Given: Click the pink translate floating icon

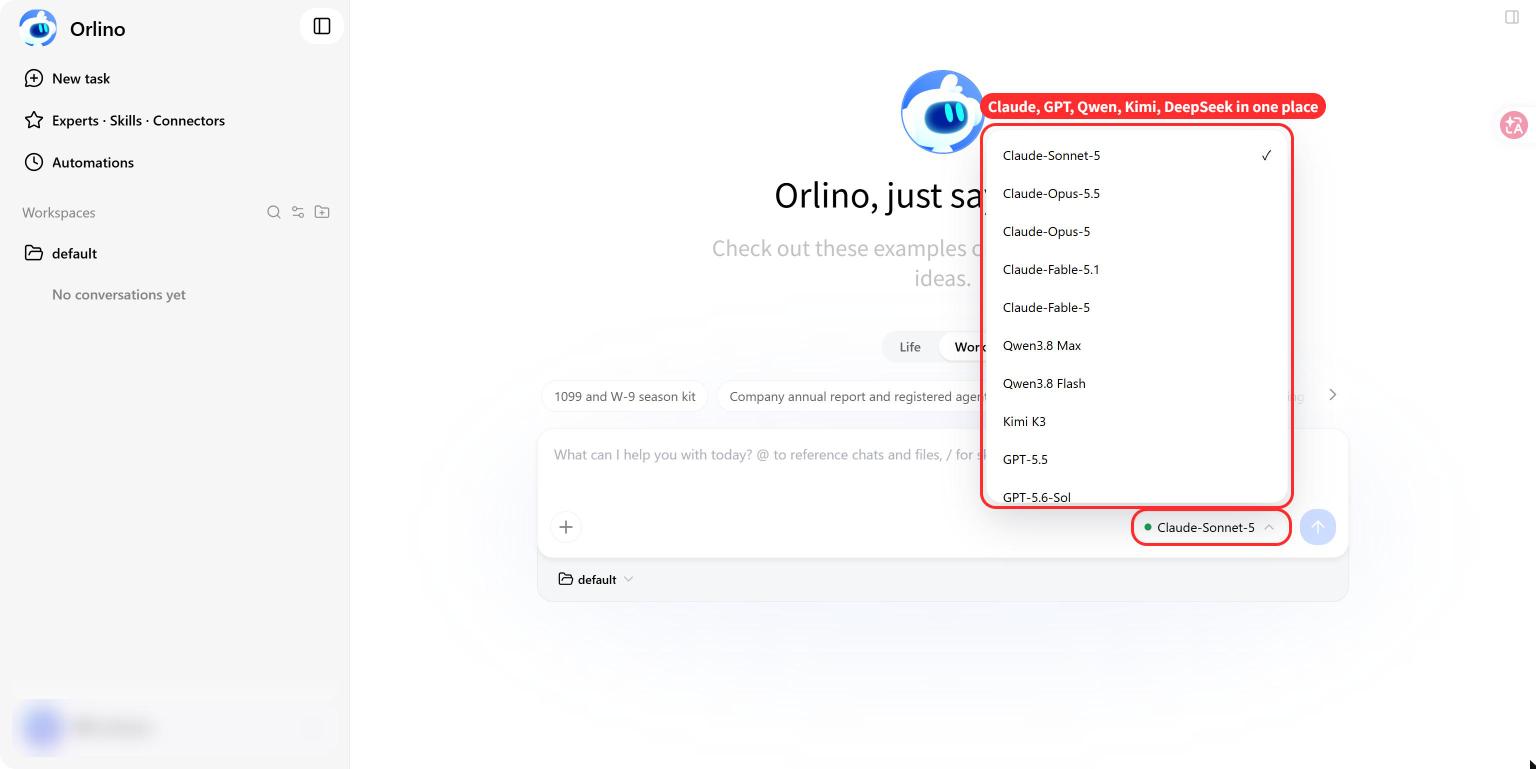Looking at the screenshot, I should (1513, 125).
